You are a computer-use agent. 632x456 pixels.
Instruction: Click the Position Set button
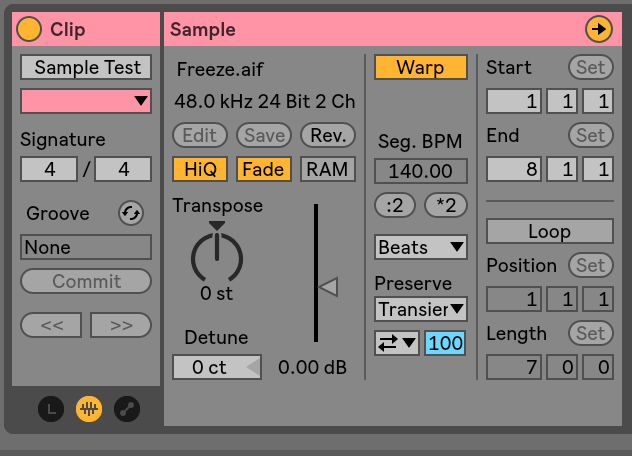(x=591, y=265)
